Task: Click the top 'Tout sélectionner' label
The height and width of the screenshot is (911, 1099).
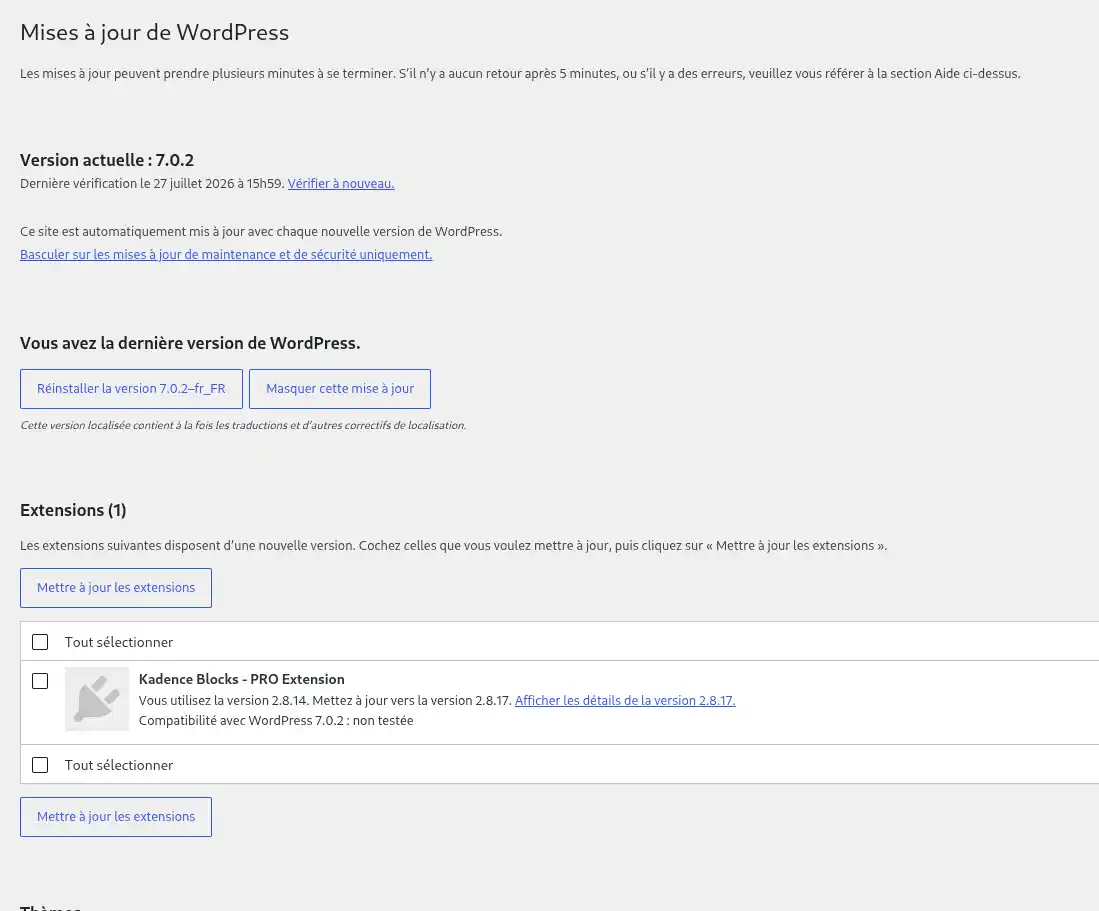Action: pos(118,642)
